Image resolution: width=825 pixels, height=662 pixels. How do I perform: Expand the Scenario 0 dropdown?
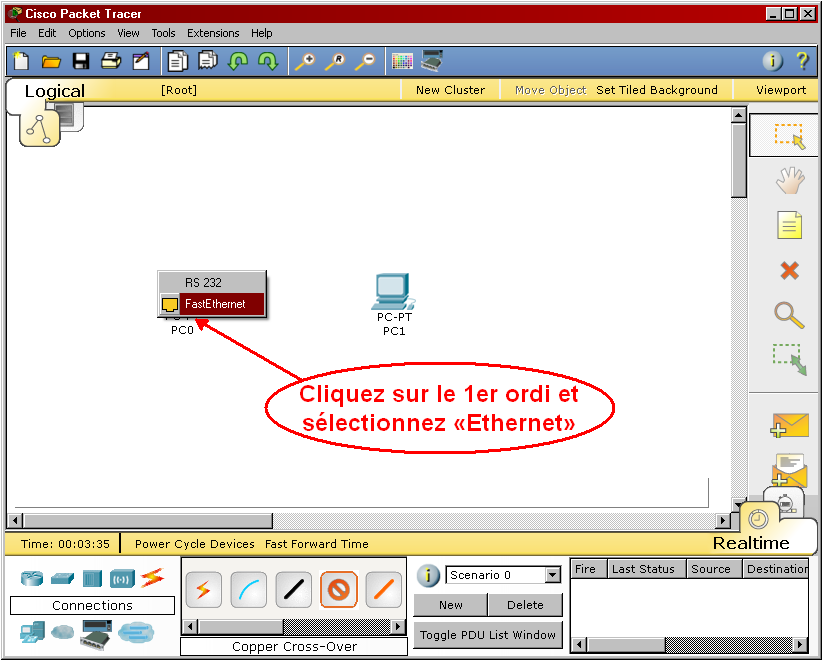553,575
